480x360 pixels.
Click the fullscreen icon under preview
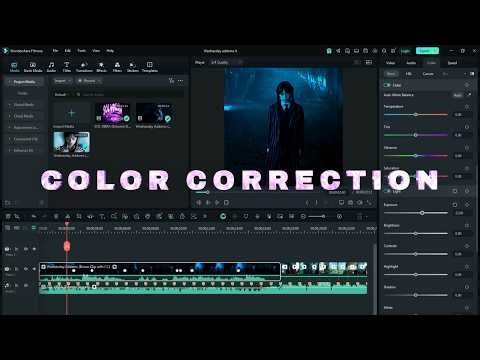coord(369,203)
